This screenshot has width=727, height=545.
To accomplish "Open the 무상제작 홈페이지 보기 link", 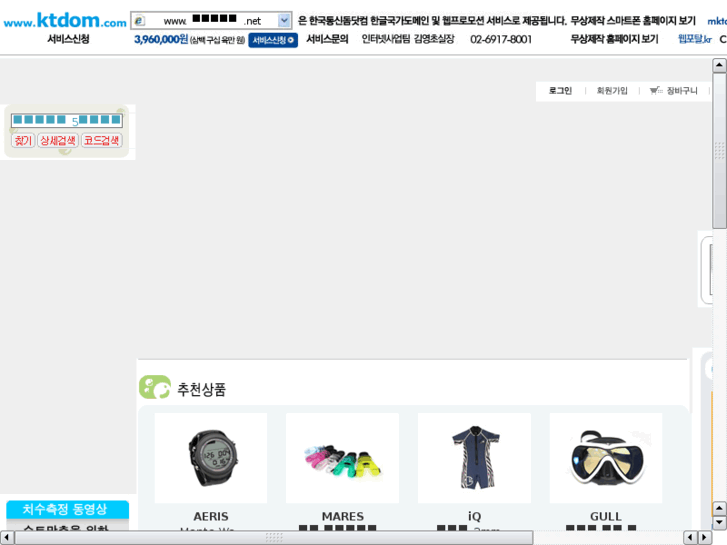I will coord(614,39).
